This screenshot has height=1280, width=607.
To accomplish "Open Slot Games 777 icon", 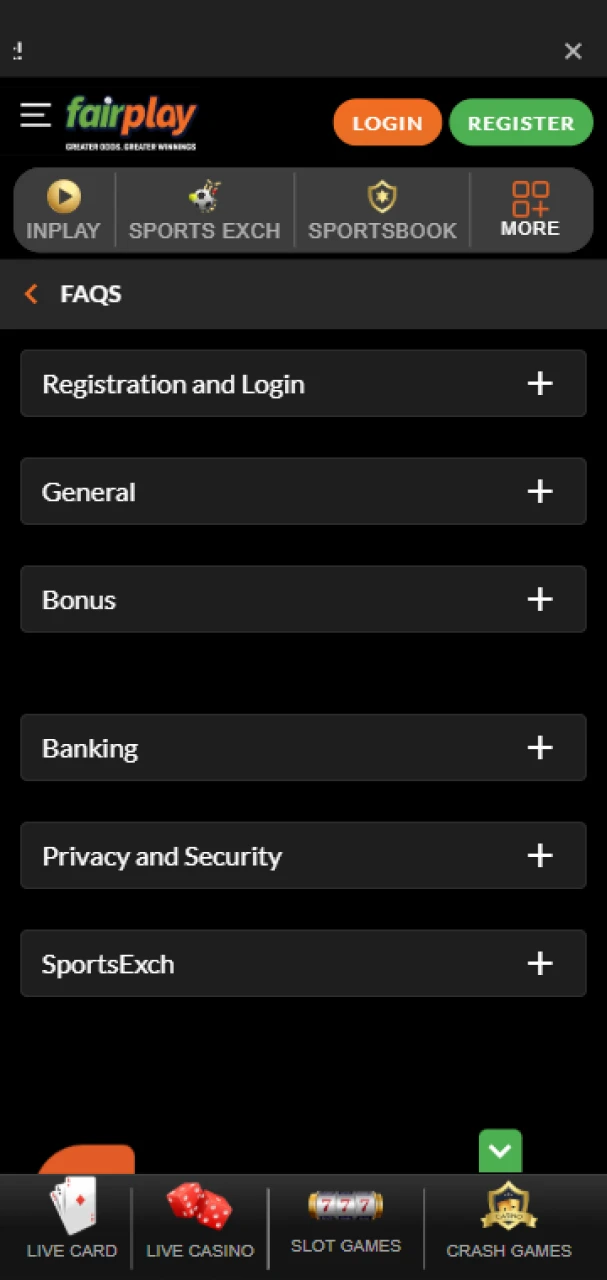I will pyautogui.click(x=345, y=1205).
